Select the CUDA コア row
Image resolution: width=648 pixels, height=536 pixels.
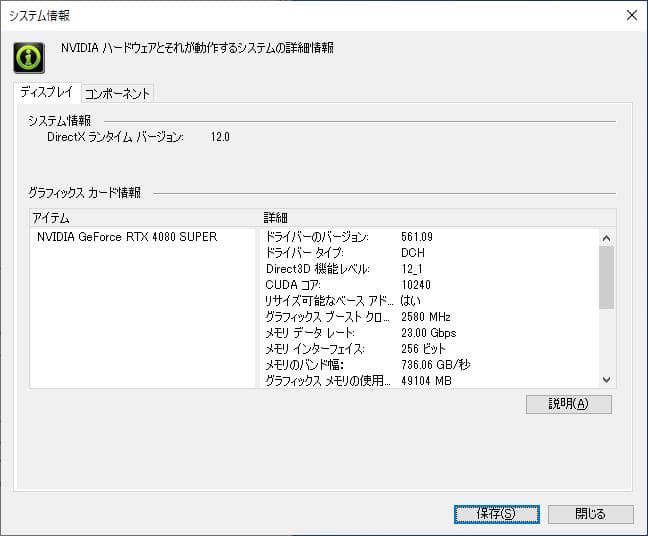pos(430,285)
